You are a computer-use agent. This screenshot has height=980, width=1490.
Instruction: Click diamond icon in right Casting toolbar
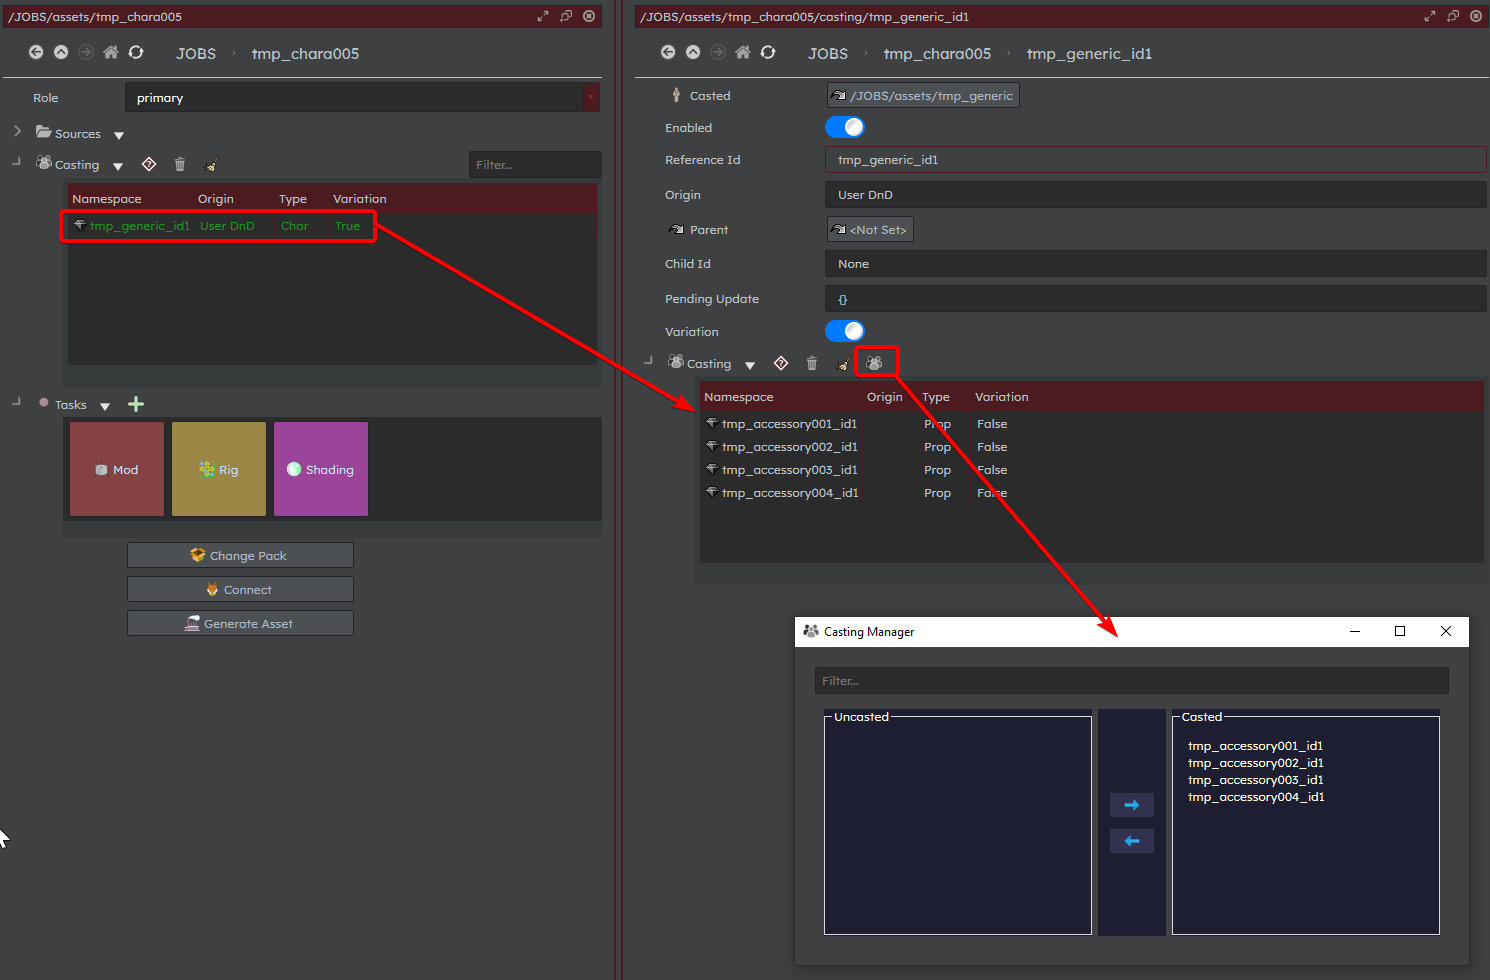click(781, 363)
